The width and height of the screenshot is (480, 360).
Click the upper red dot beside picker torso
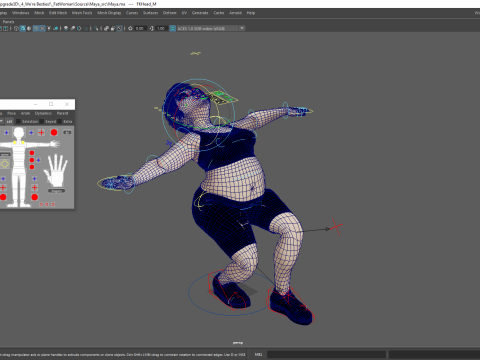(32, 153)
